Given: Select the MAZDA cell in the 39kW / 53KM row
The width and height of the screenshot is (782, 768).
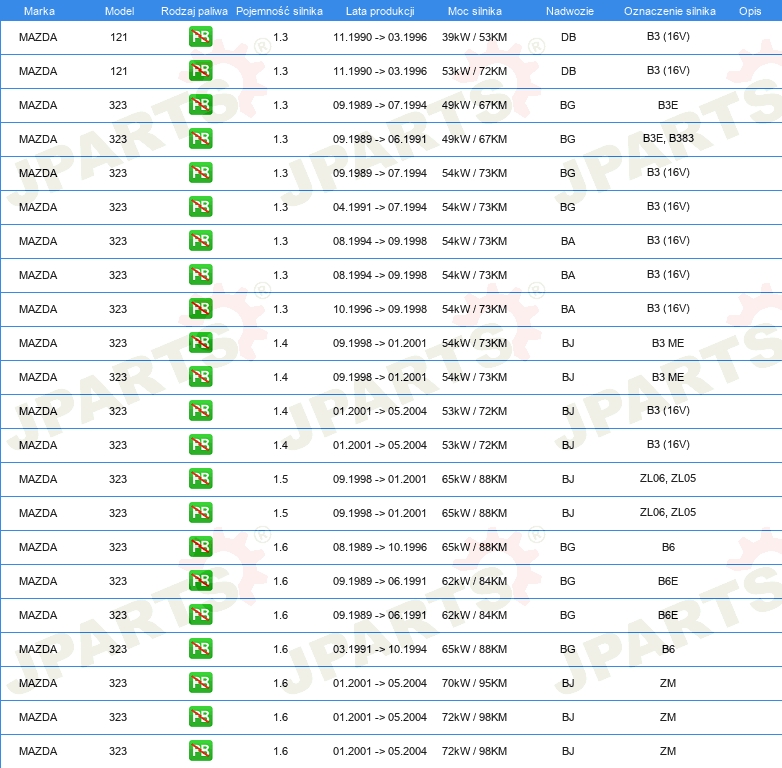Looking at the screenshot, I should click(38, 37).
